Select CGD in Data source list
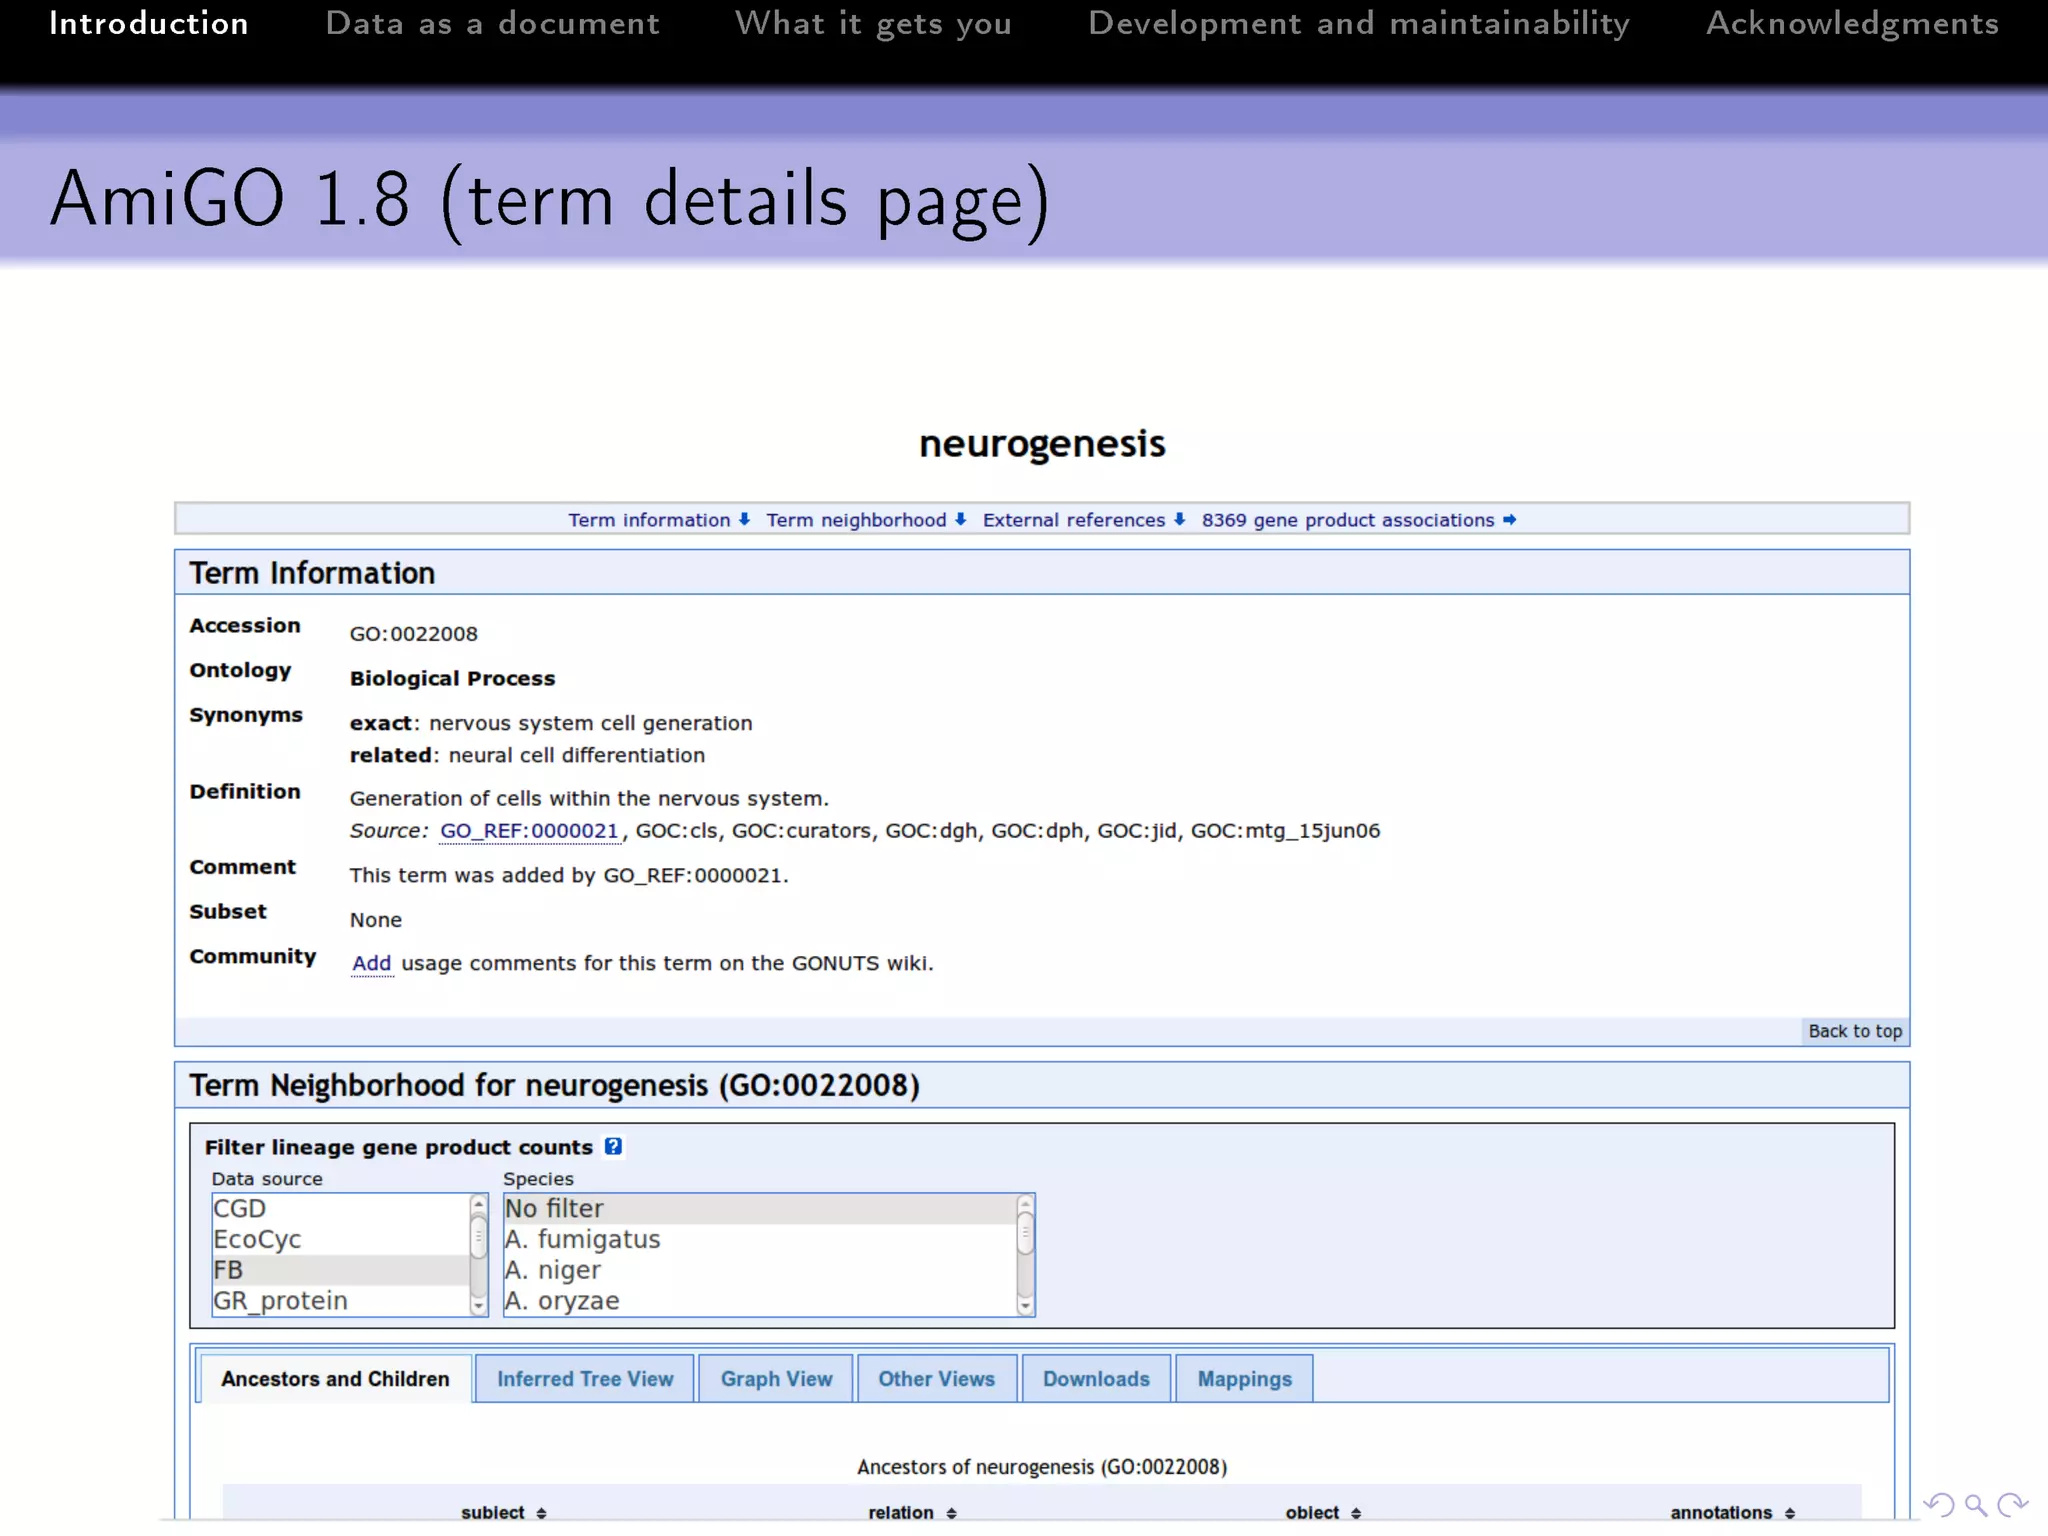The width and height of the screenshot is (2048, 1536). [340, 1209]
